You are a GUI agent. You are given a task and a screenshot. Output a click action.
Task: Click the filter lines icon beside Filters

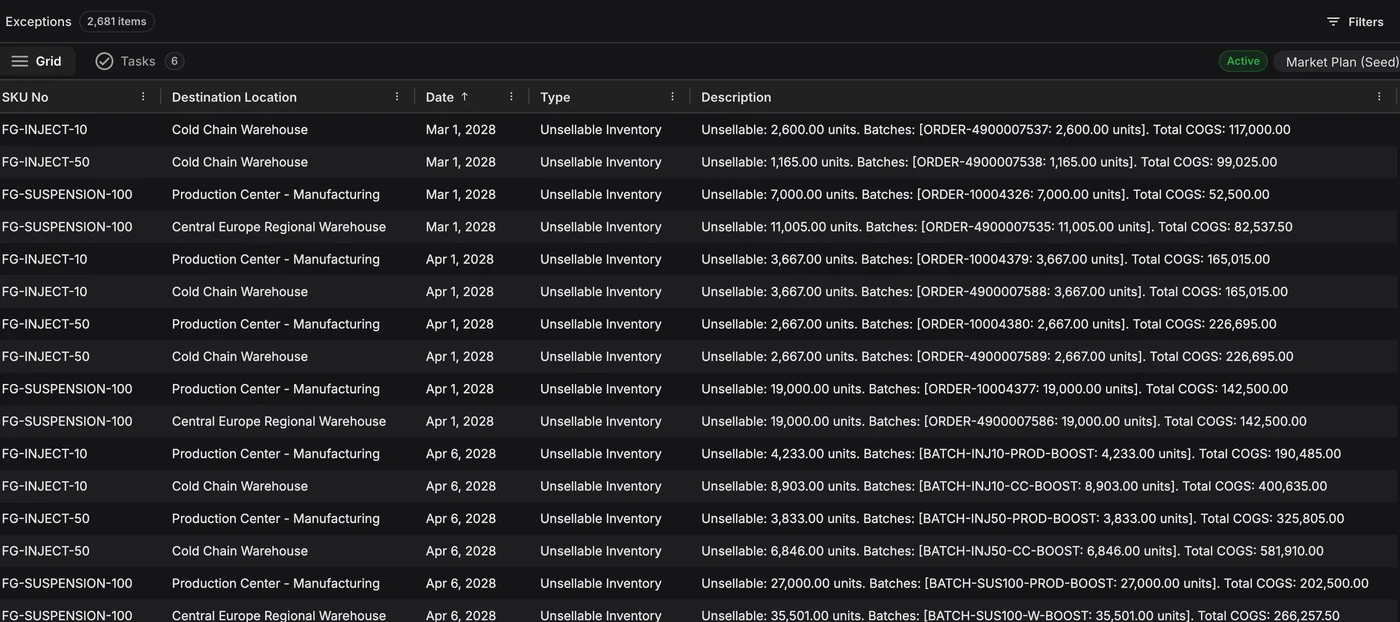1333,22
